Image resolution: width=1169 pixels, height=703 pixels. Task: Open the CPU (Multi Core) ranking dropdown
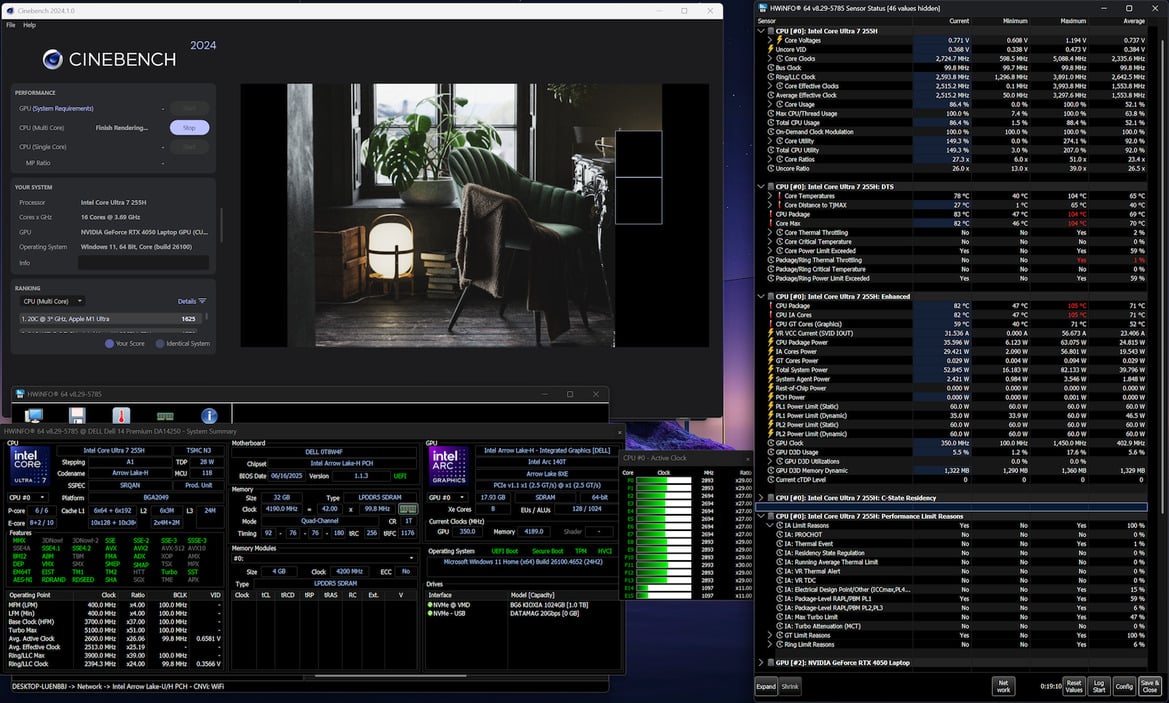click(52, 301)
